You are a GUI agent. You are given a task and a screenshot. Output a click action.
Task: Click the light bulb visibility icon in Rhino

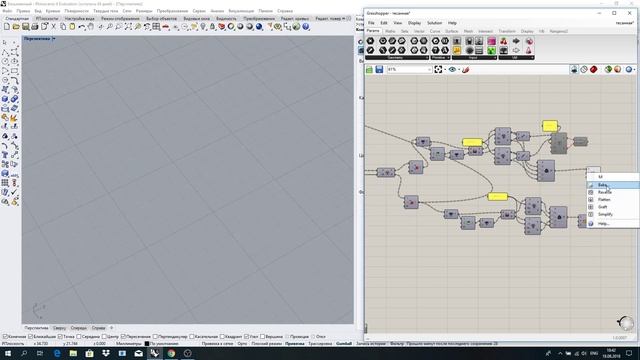click(x=203, y=27)
